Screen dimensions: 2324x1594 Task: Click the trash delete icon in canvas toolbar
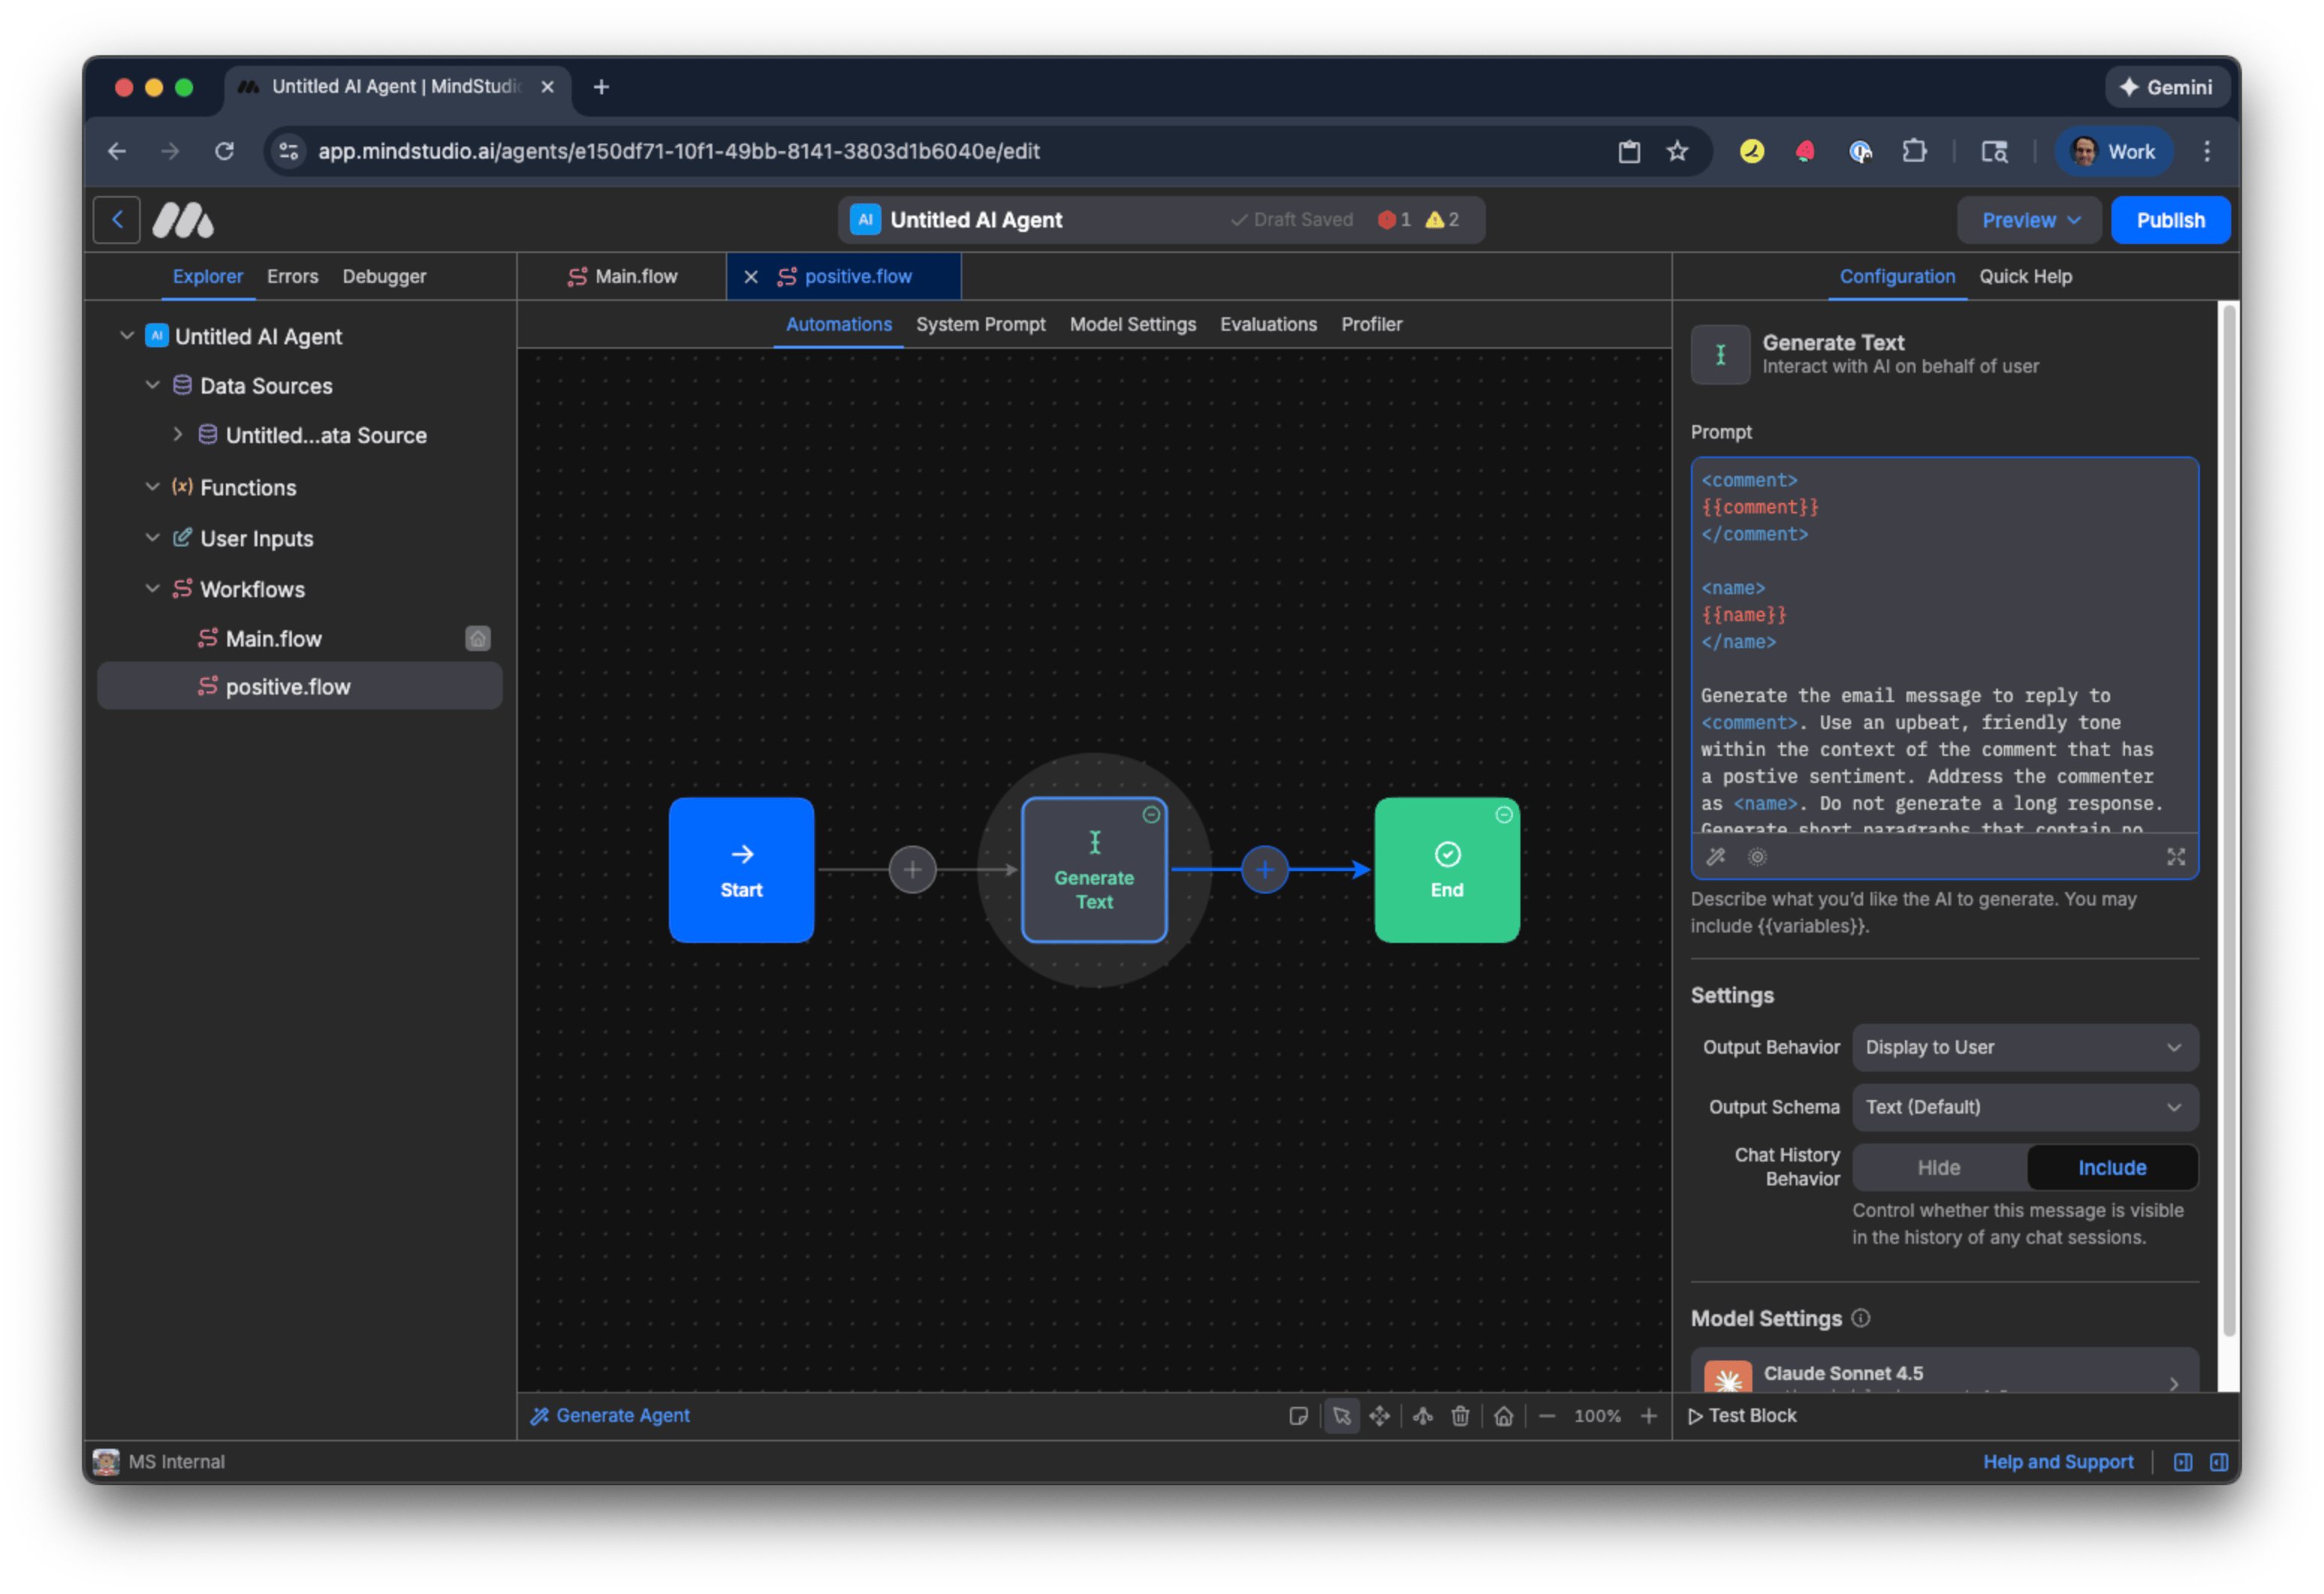tap(1461, 1416)
